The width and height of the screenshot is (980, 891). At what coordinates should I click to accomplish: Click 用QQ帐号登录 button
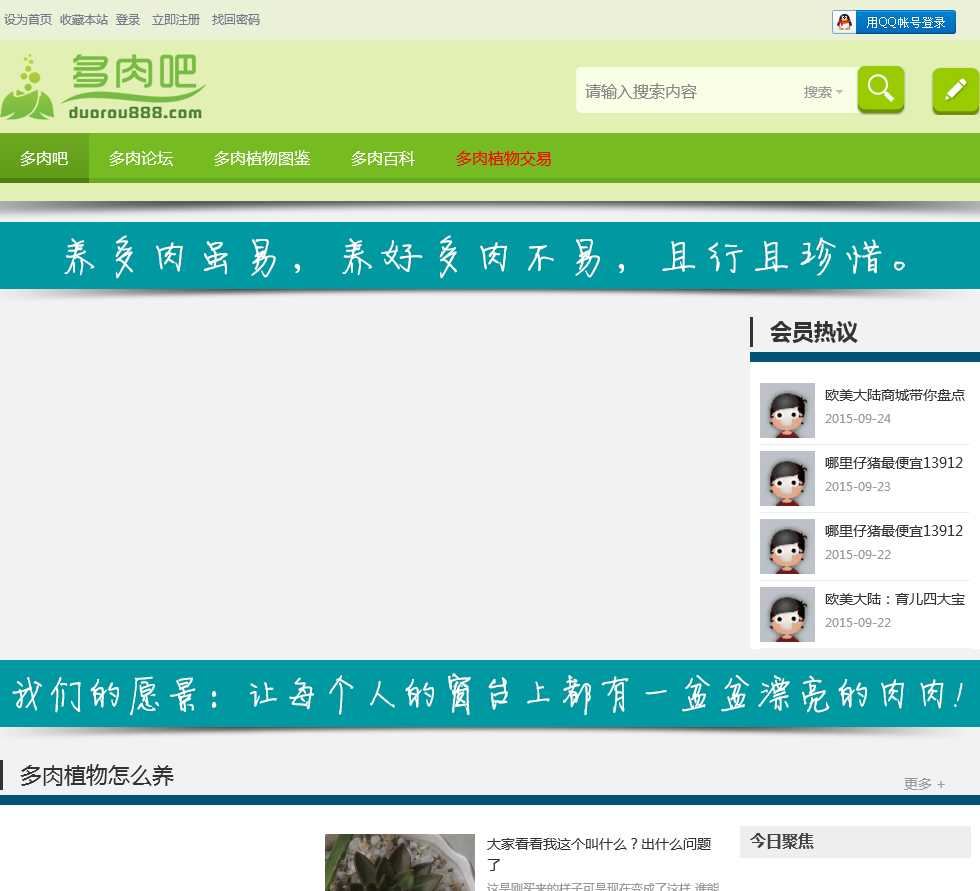click(x=894, y=22)
